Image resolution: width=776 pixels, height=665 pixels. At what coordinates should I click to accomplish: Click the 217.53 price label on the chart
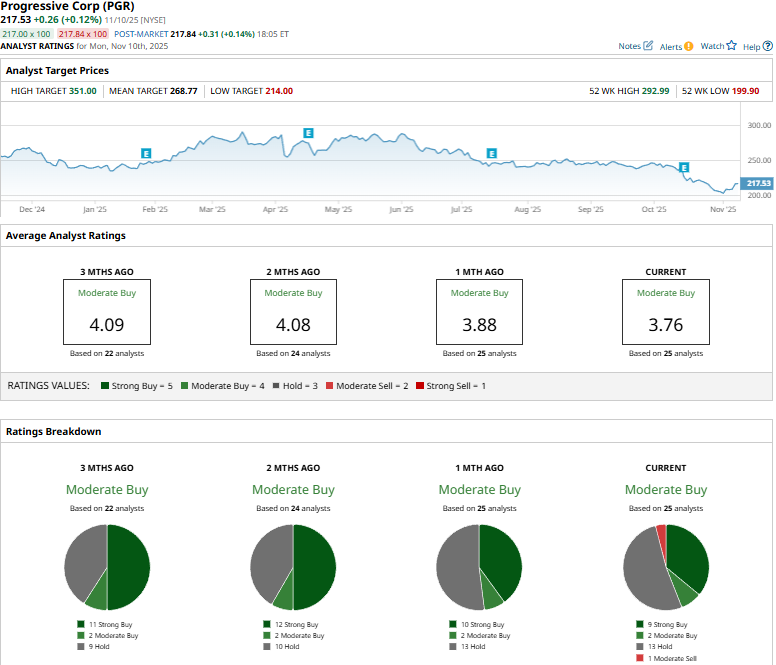(758, 184)
